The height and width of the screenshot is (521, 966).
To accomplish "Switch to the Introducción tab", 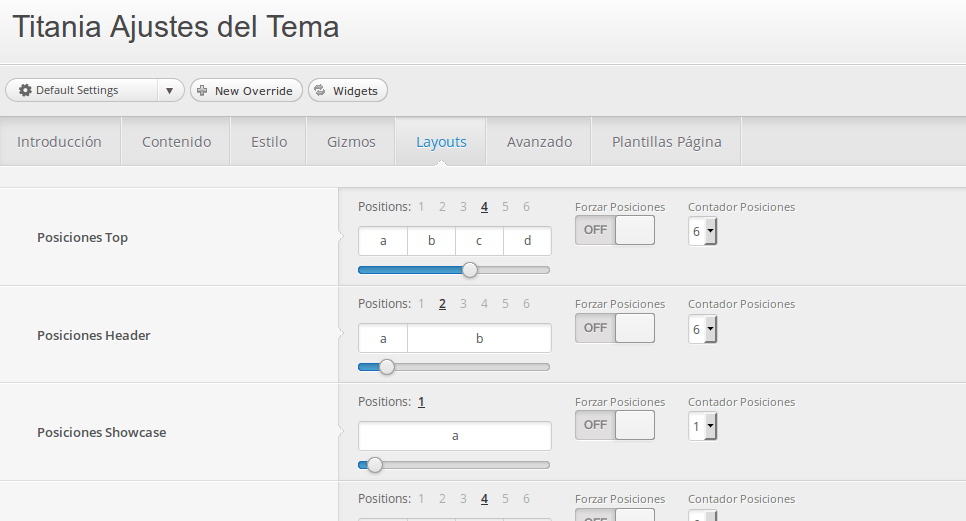I will (59, 142).
